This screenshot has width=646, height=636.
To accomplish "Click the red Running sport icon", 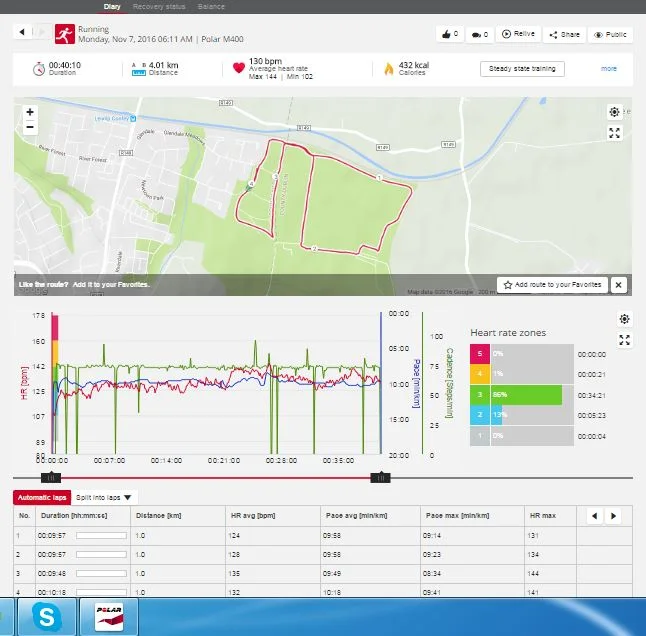I will point(65,34).
